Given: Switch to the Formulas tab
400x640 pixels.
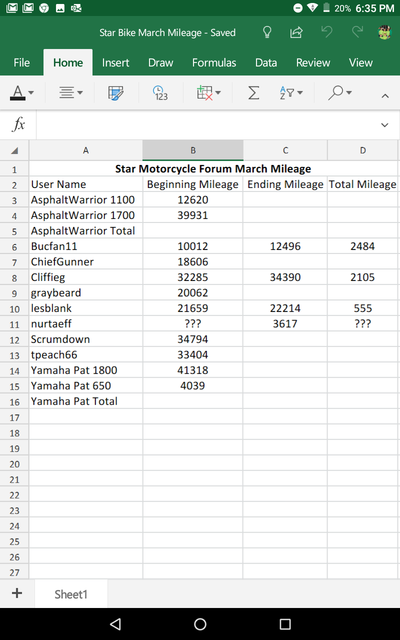Looking at the screenshot, I should click(214, 62).
